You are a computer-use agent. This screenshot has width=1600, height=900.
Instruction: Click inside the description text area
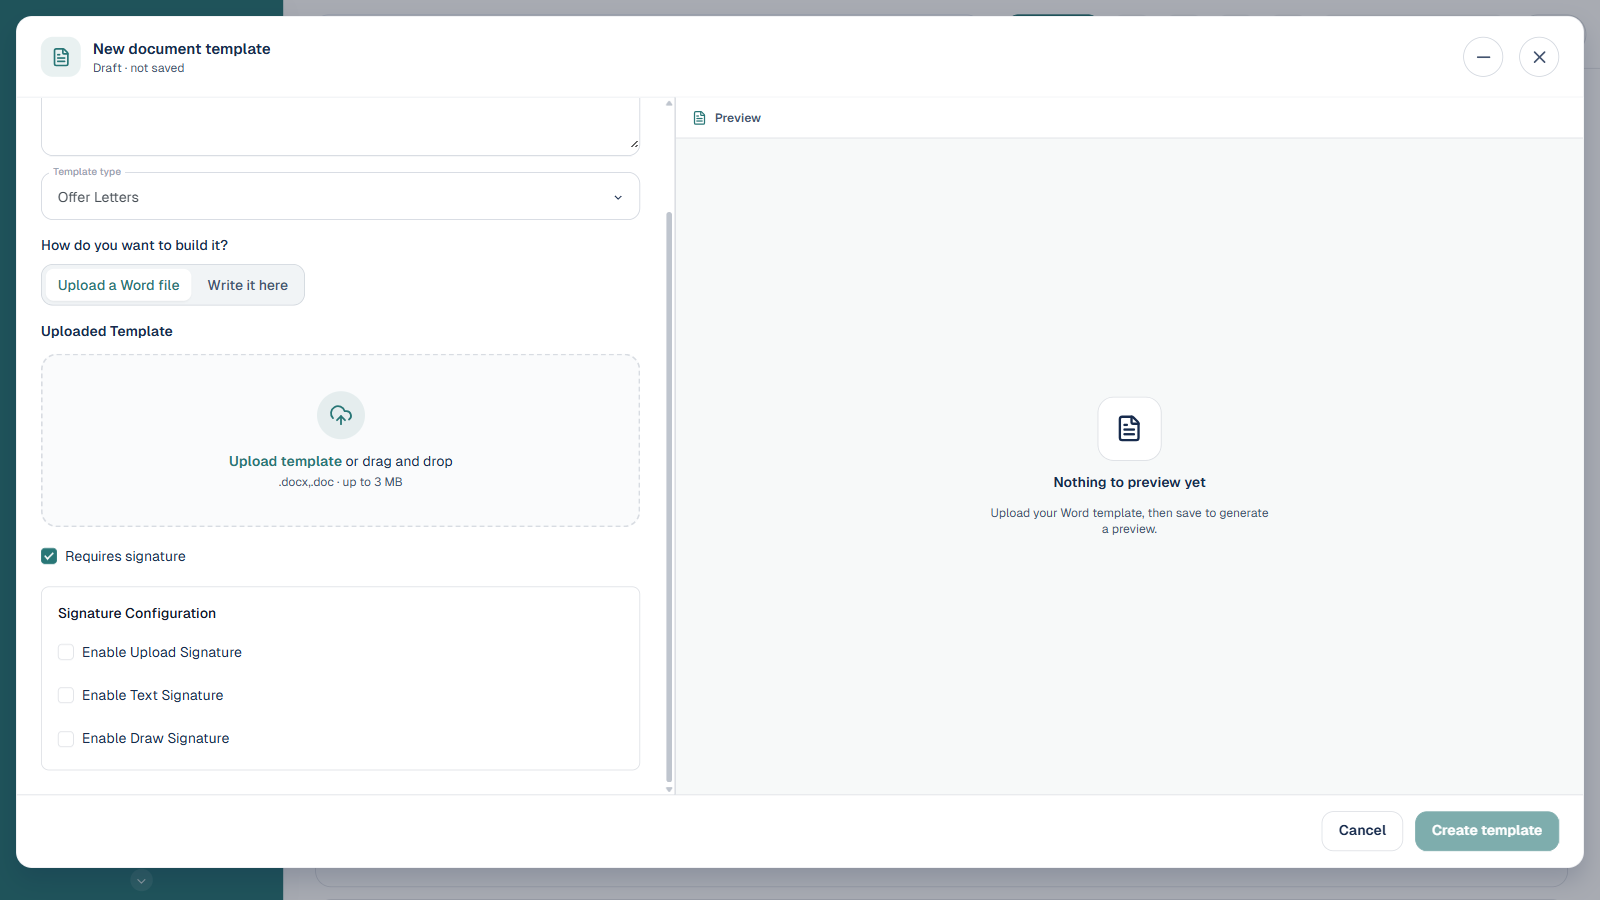coord(340,126)
